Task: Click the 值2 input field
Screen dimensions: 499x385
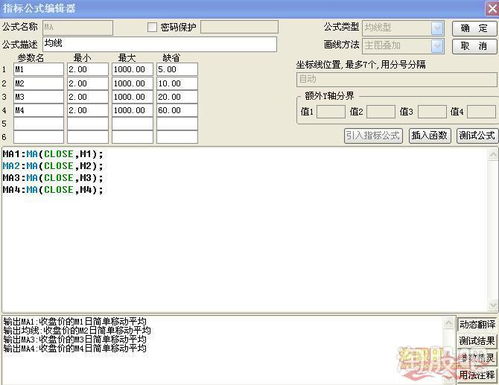Action: tap(381, 112)
